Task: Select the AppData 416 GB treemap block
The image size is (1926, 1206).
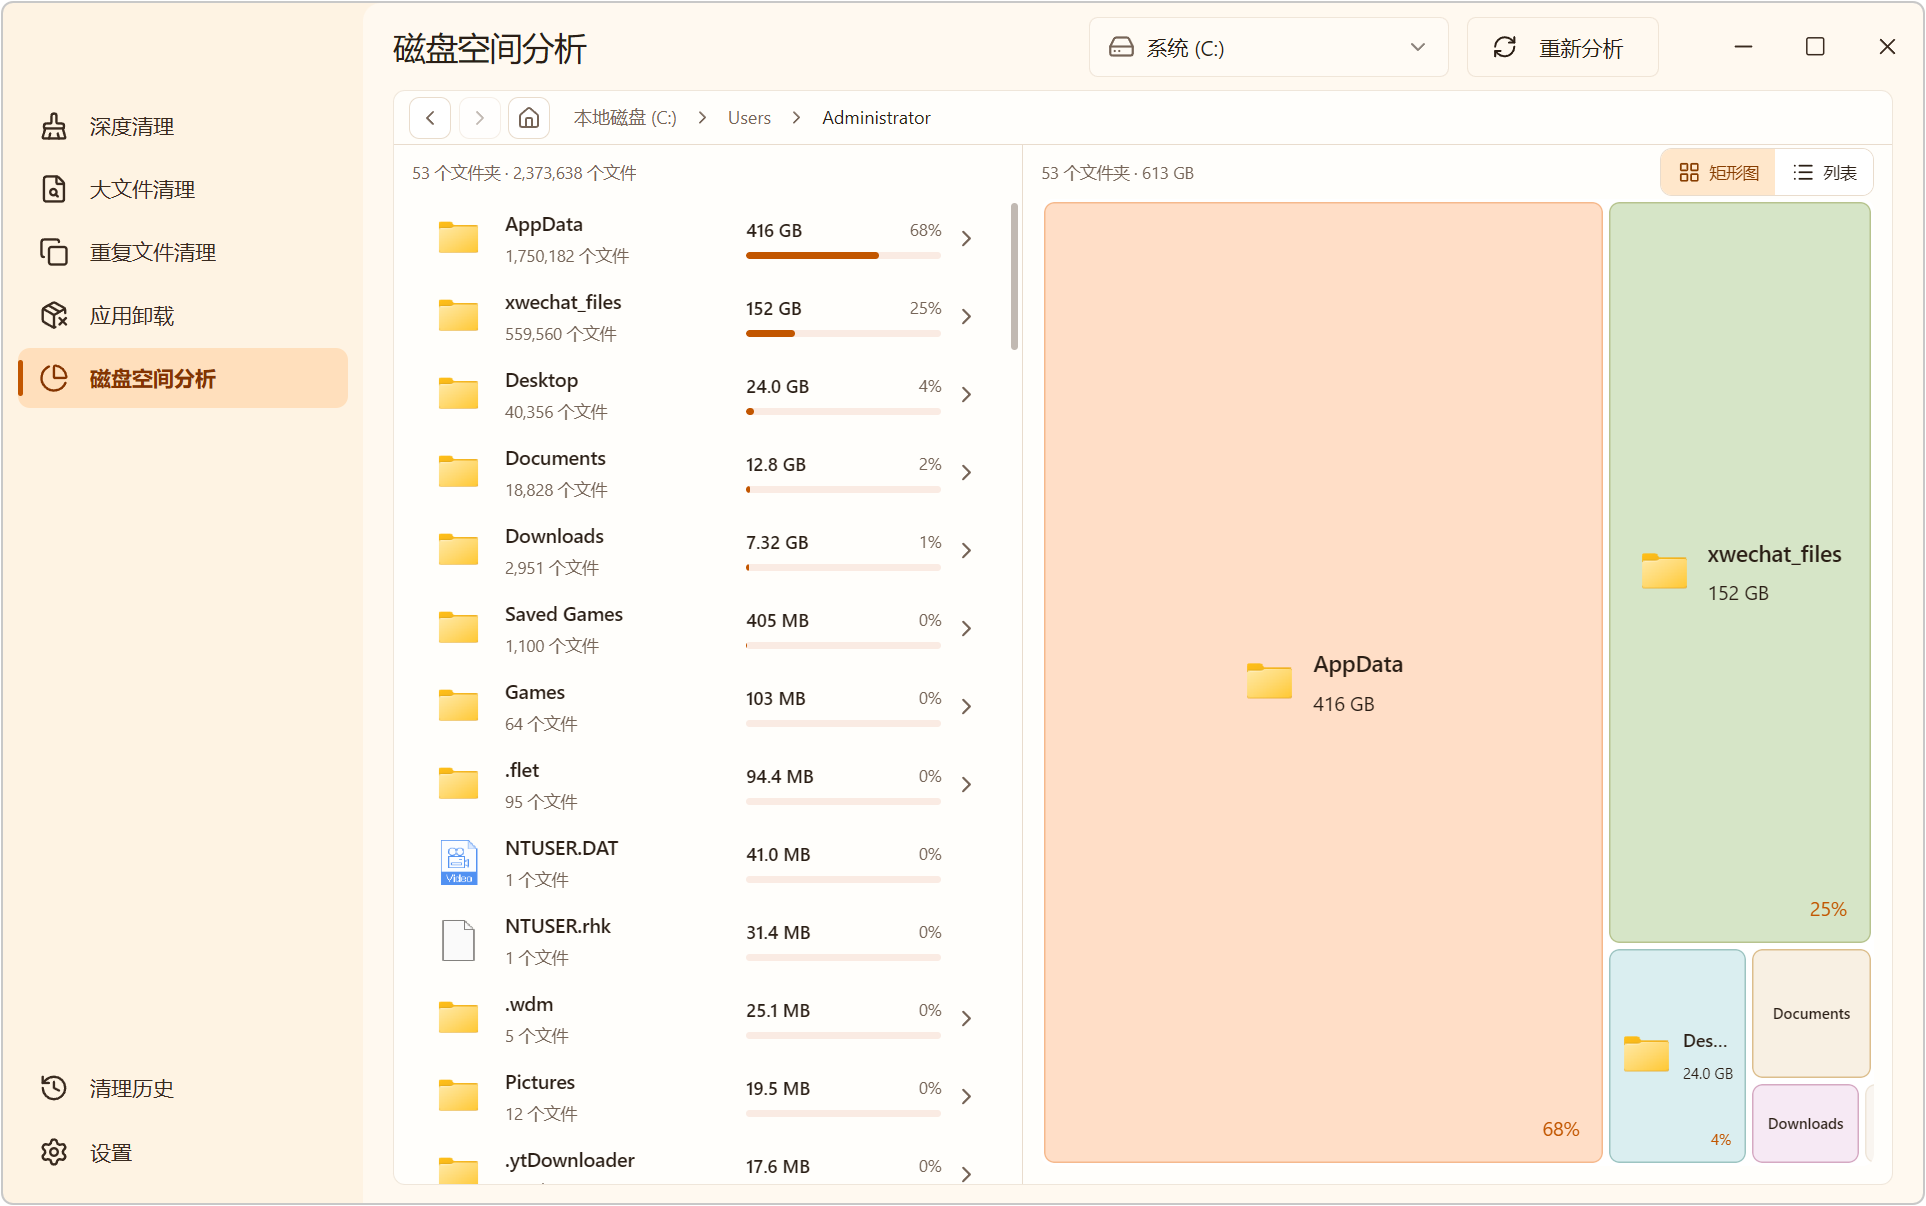Action: tap(1323, 683)
